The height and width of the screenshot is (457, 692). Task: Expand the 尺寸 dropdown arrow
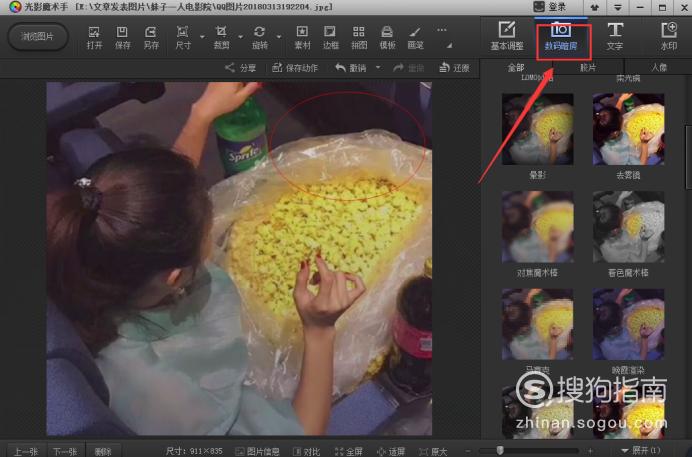pyautogui.click(x=202, y=37)
